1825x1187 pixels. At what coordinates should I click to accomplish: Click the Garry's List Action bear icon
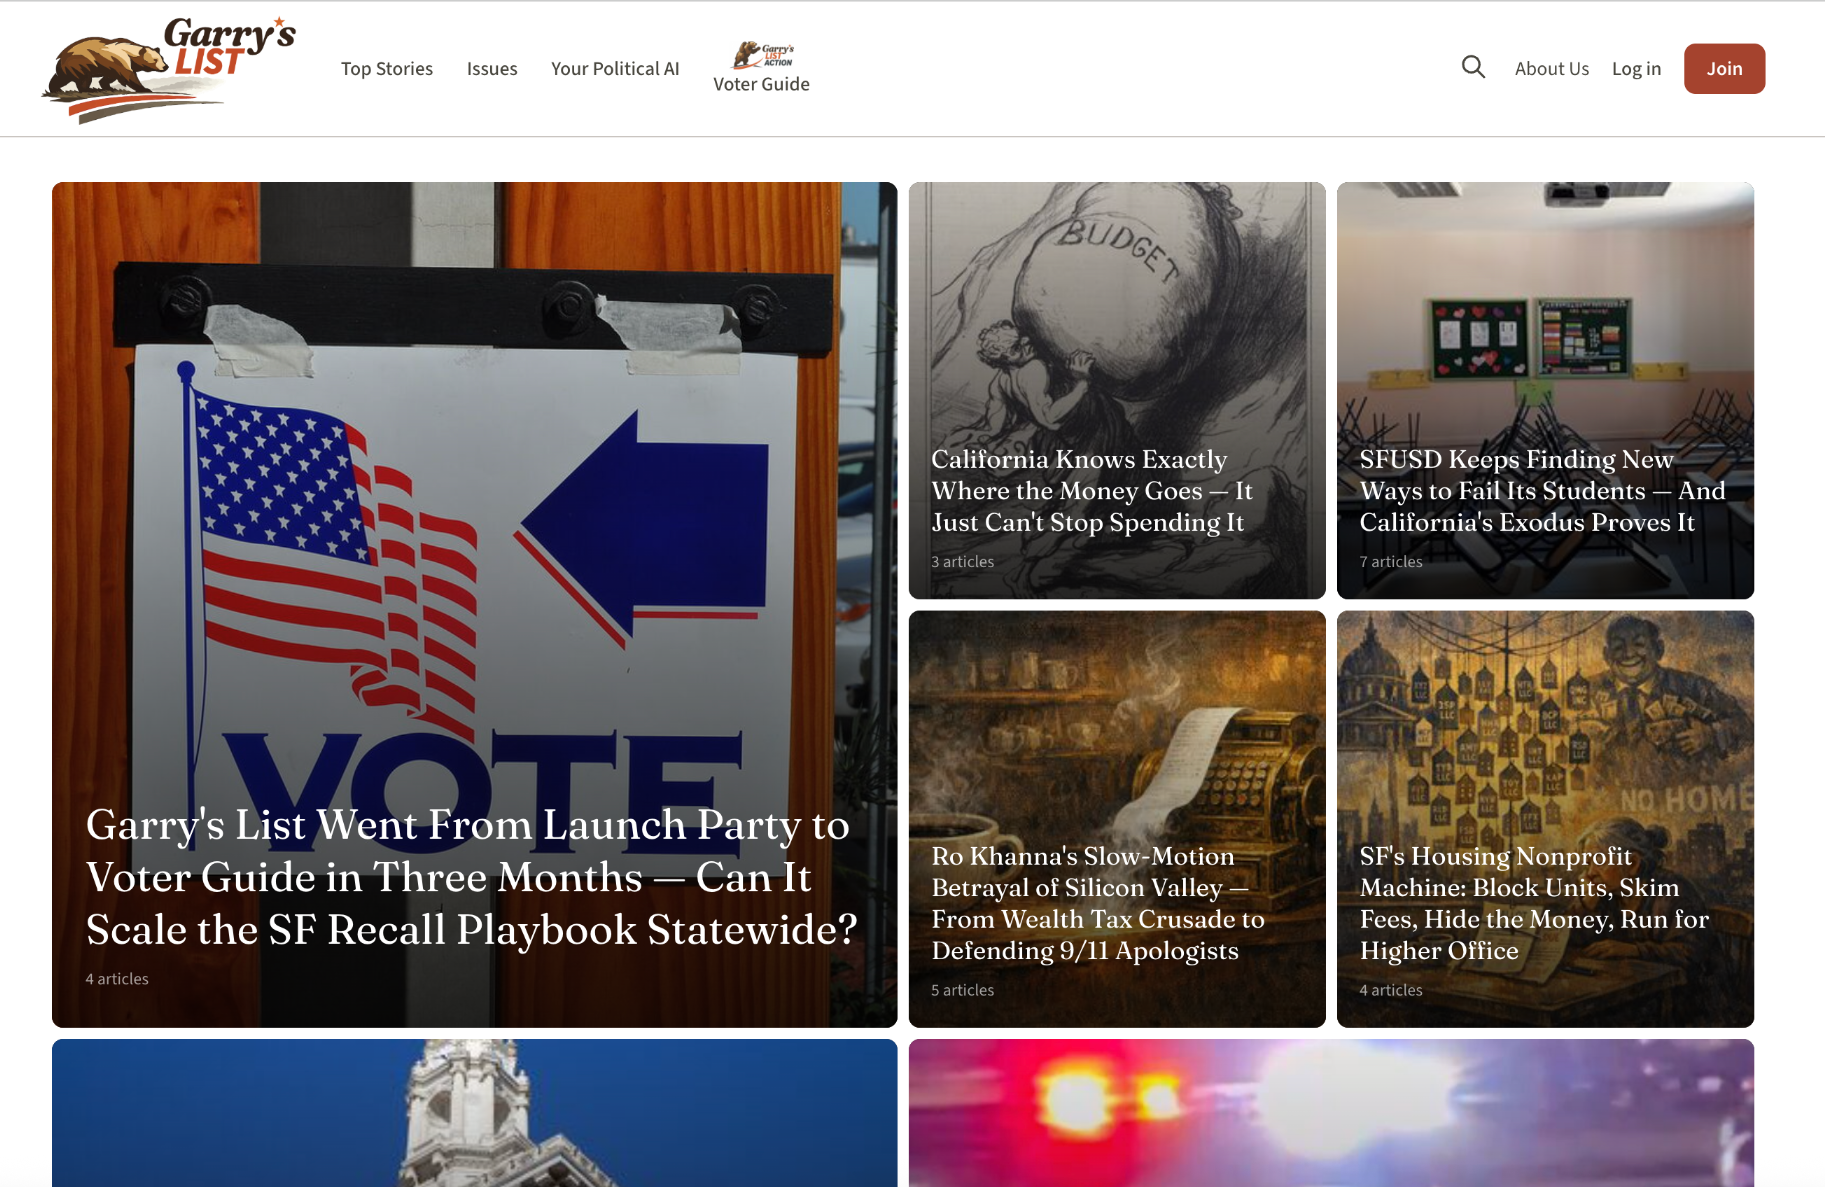pyautogui.click(x=763, y=54)
